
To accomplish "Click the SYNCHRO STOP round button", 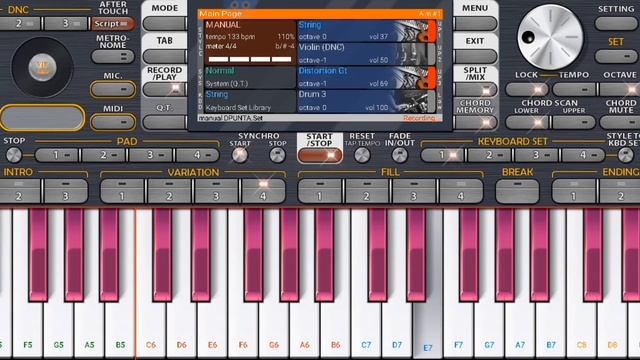I will click(278, 155).
